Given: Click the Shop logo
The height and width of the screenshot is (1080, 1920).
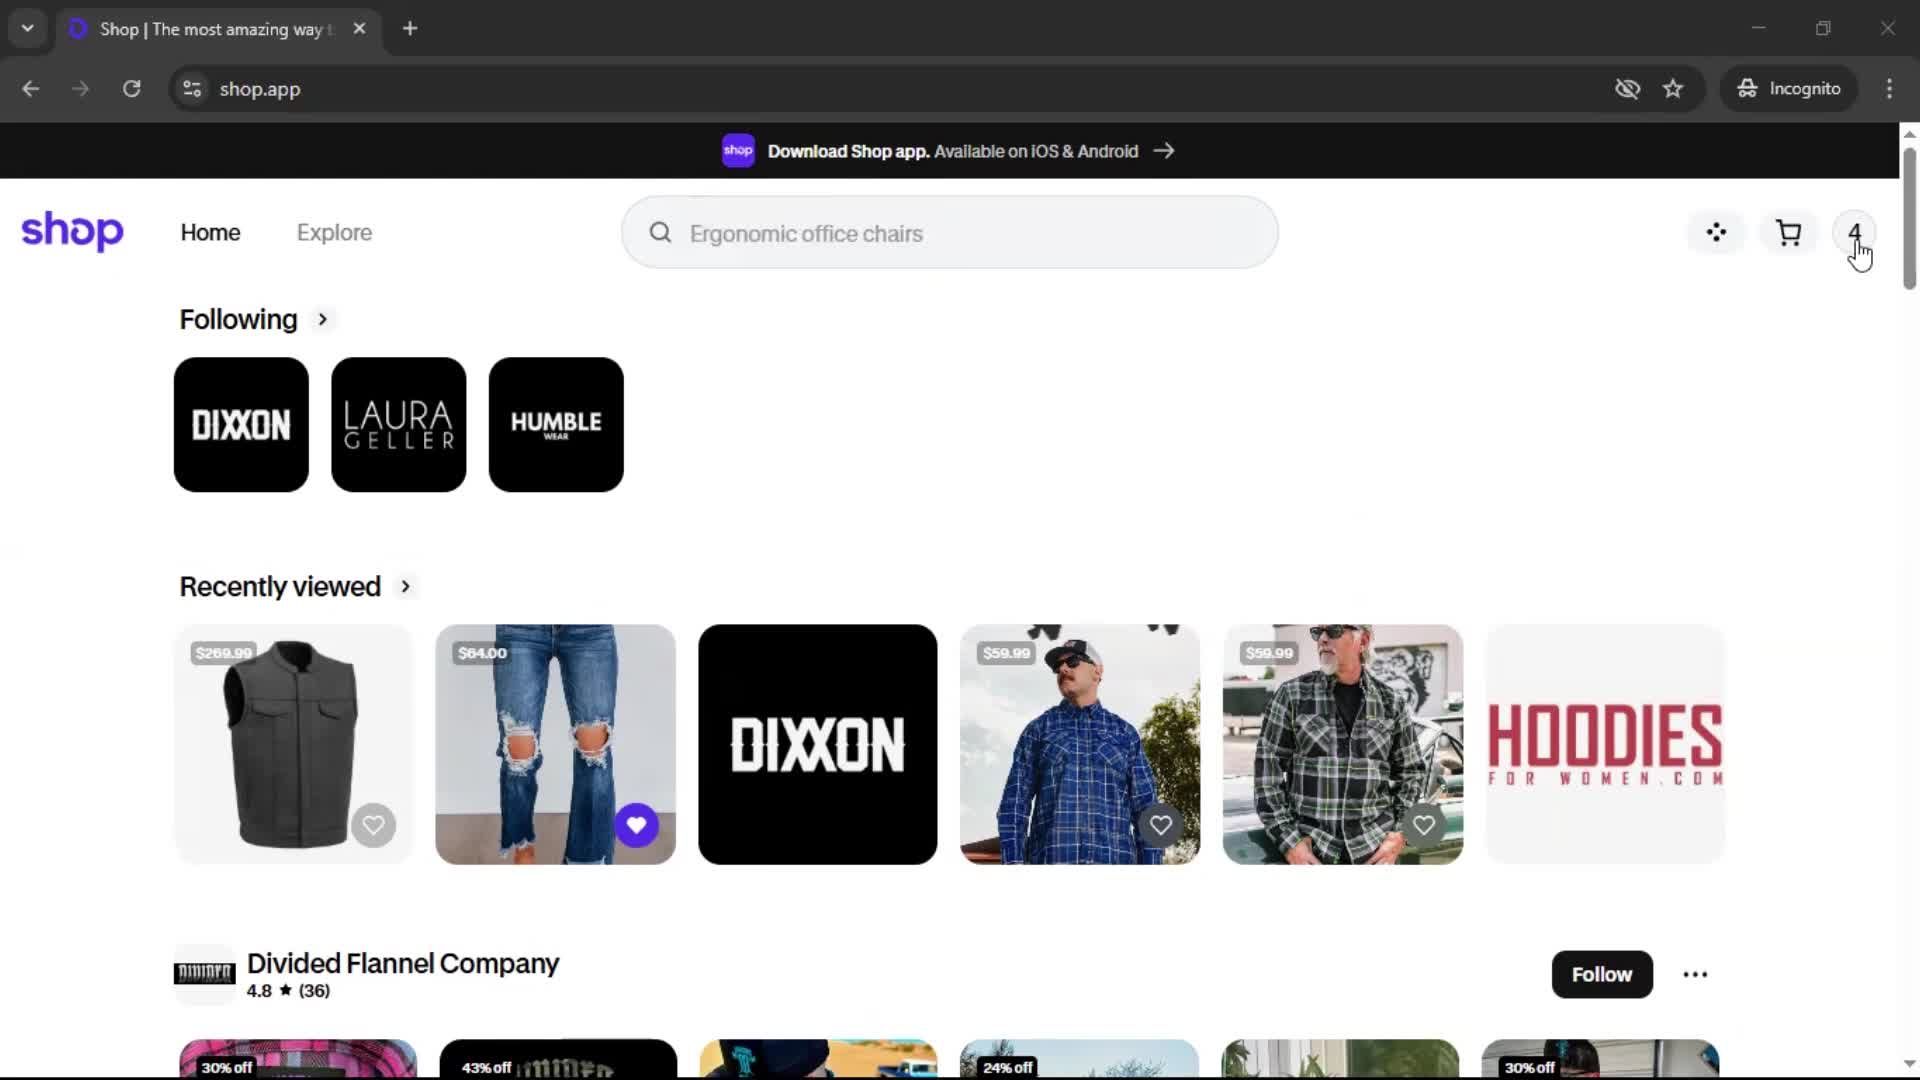Looking at the screenshot, I should click(72, 231).
